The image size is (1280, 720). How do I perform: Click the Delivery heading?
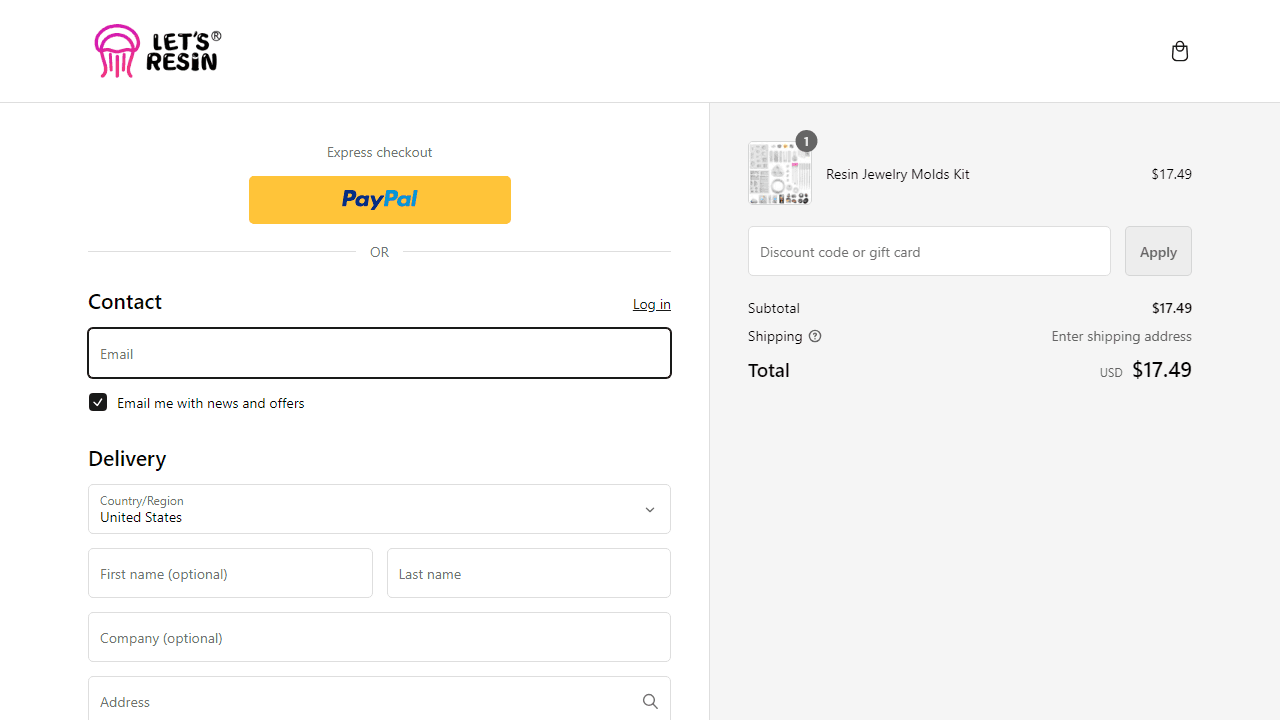click(127, 459)
